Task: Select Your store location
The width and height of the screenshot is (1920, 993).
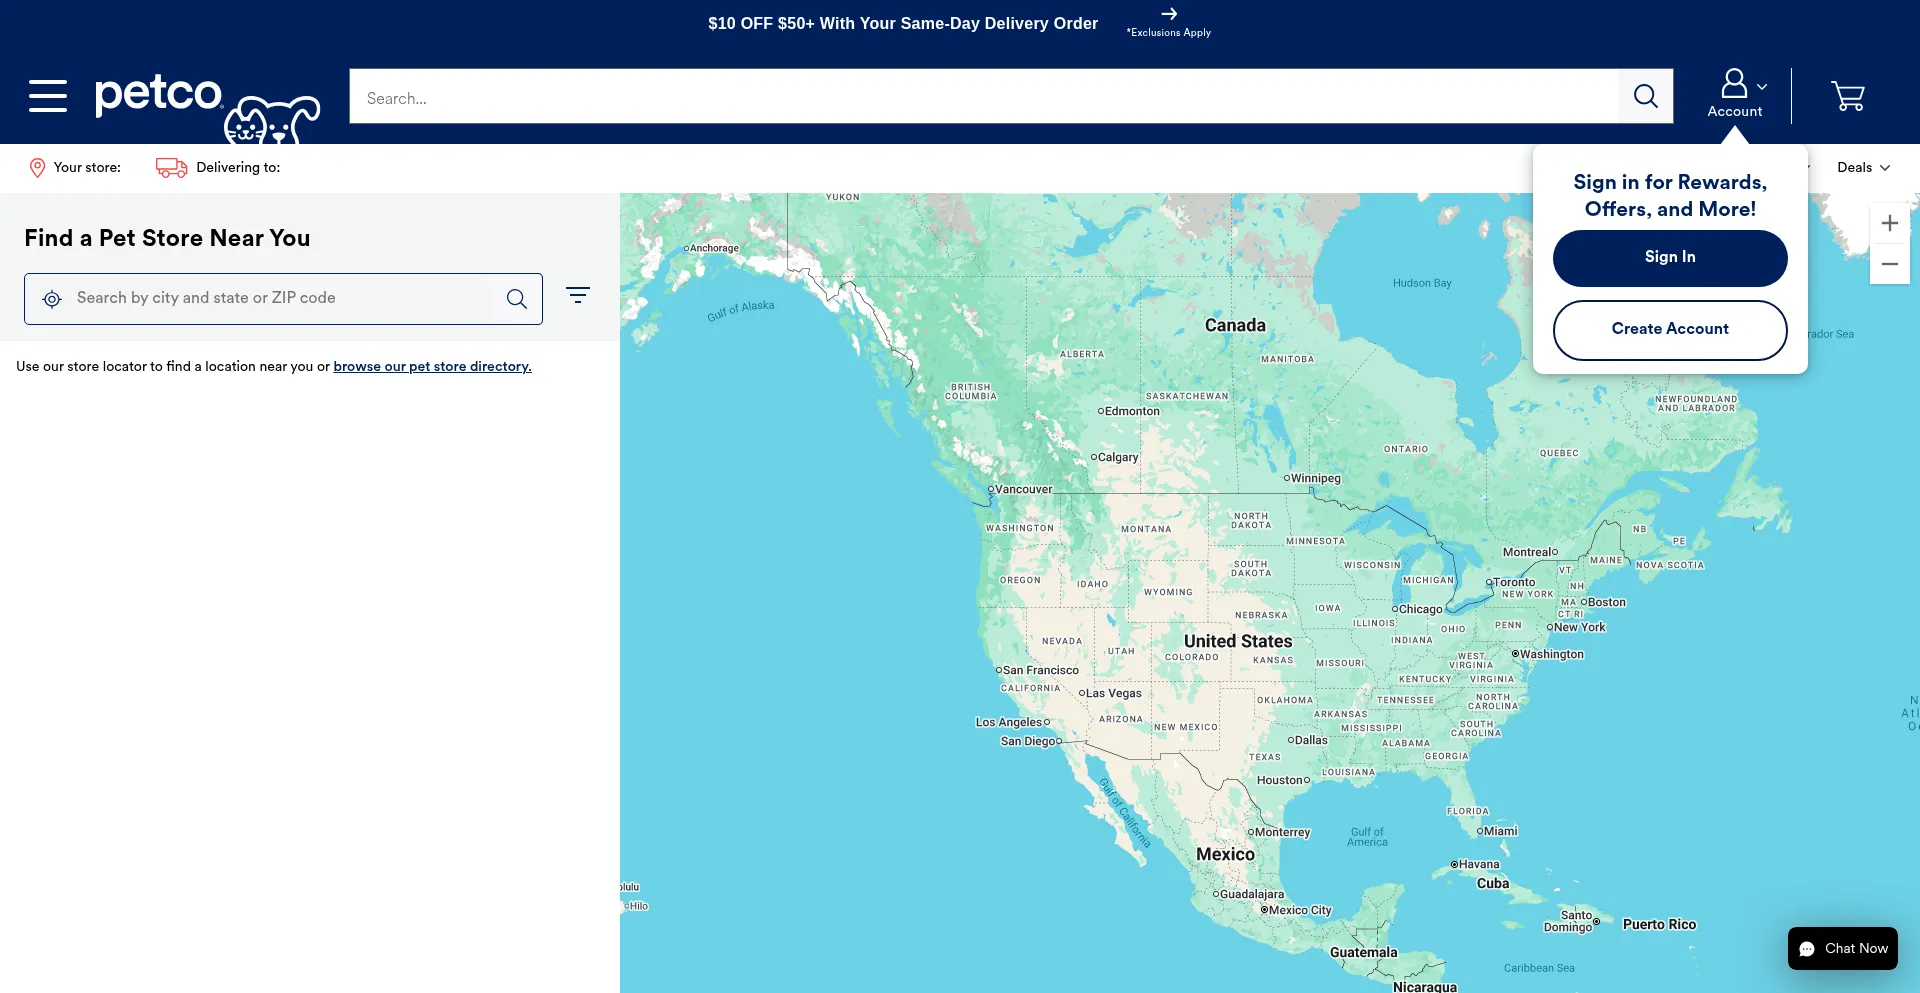Action: [x=75, y=167]
